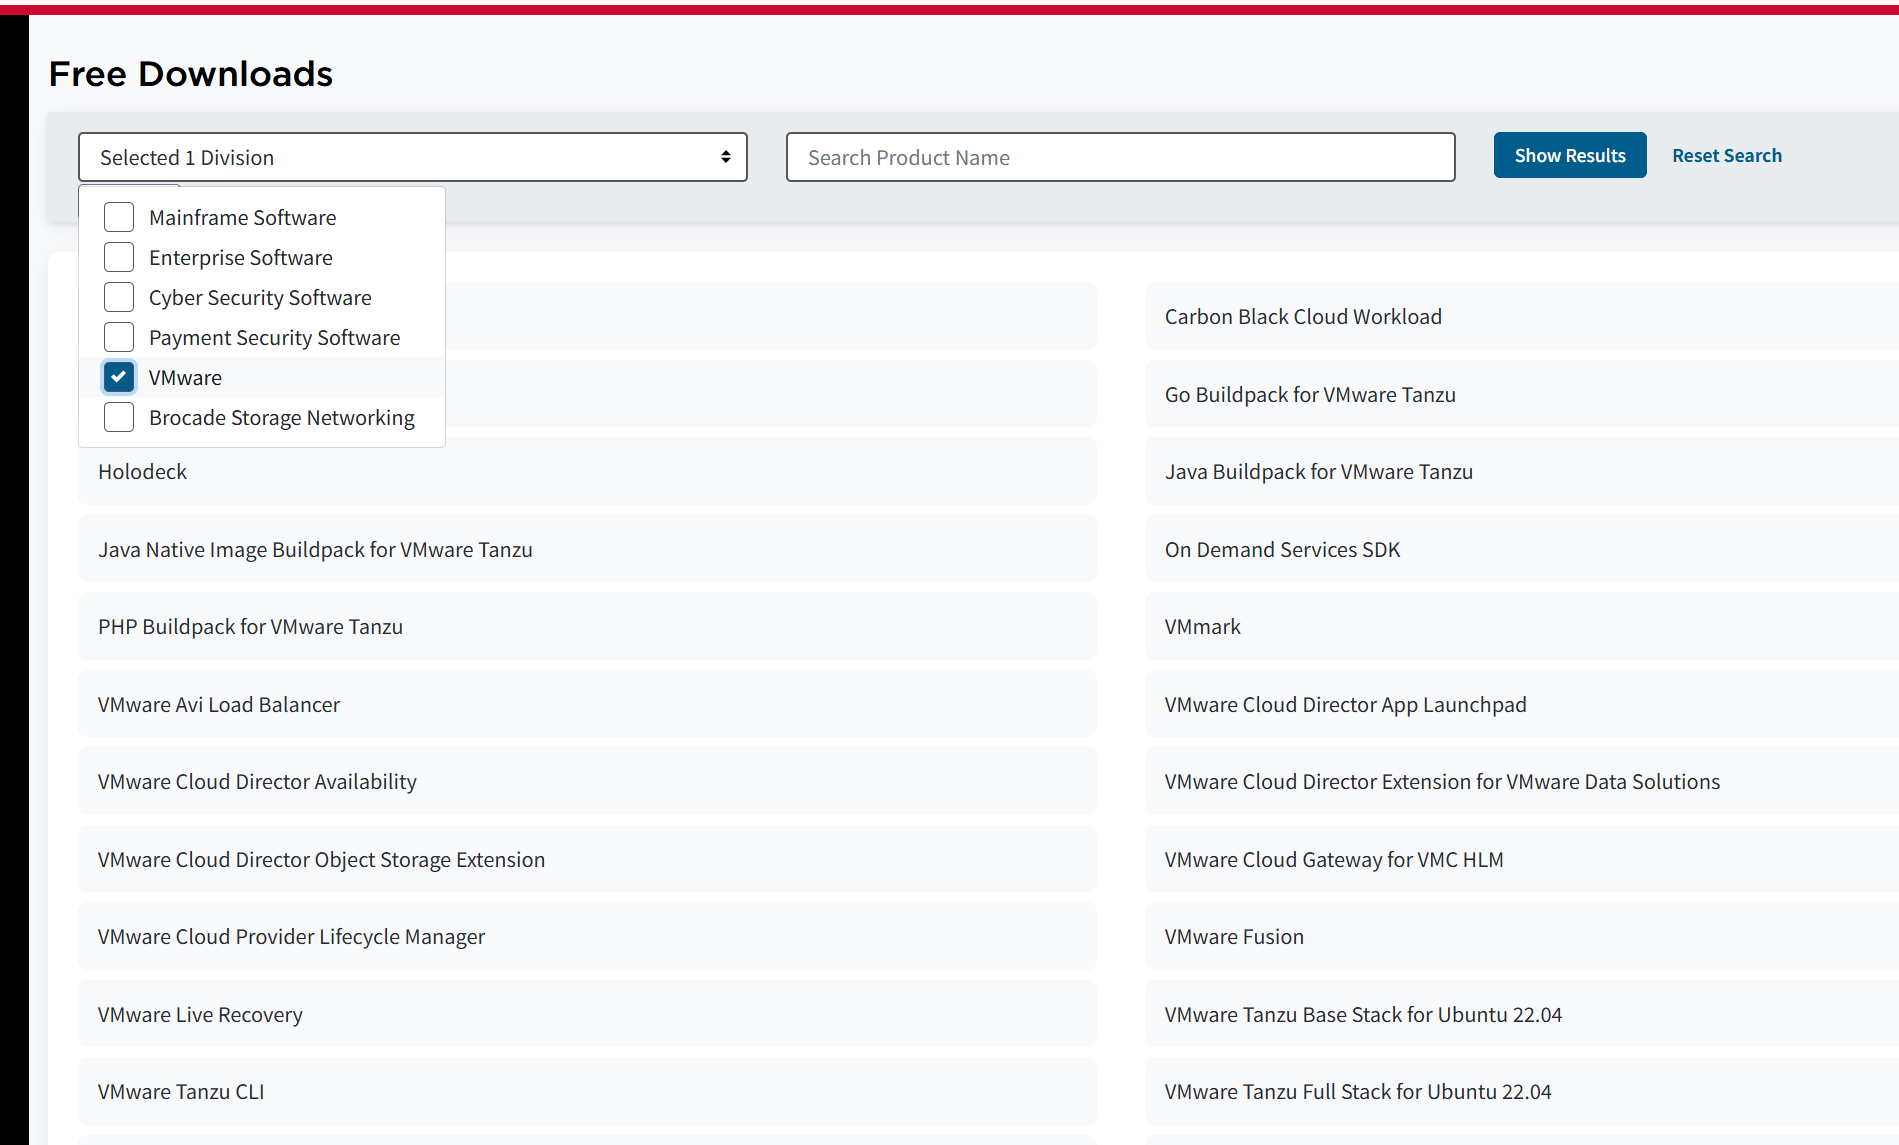The height and width of the screenshot is (1145, 1899).
Task: Open Carbon Black Cloud Workload
Action: click(1522, 316)
